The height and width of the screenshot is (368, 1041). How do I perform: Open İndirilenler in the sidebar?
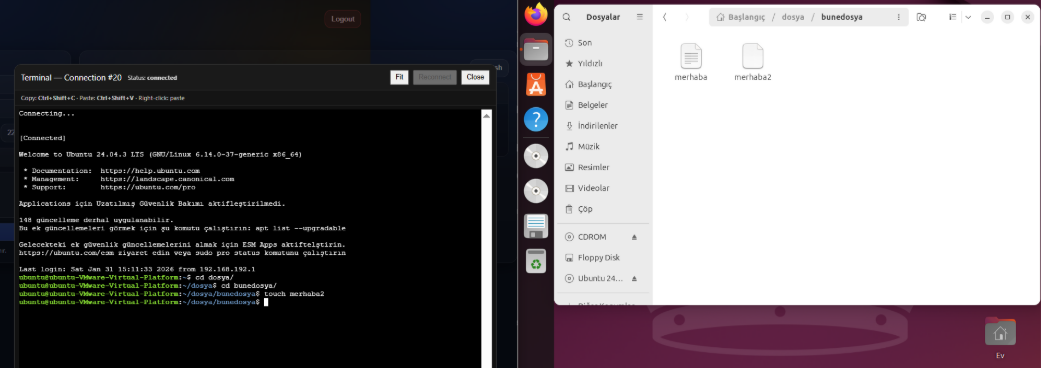(603, 126)
